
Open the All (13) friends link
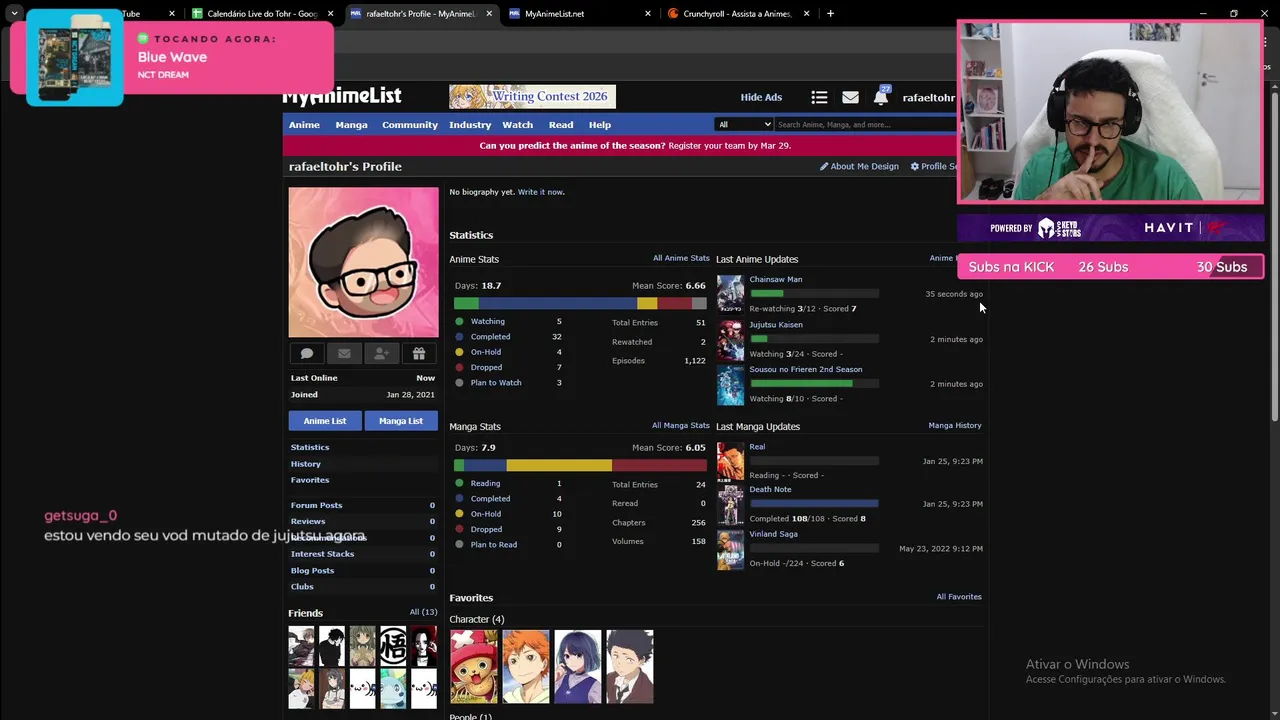click(x=423, y=612)
